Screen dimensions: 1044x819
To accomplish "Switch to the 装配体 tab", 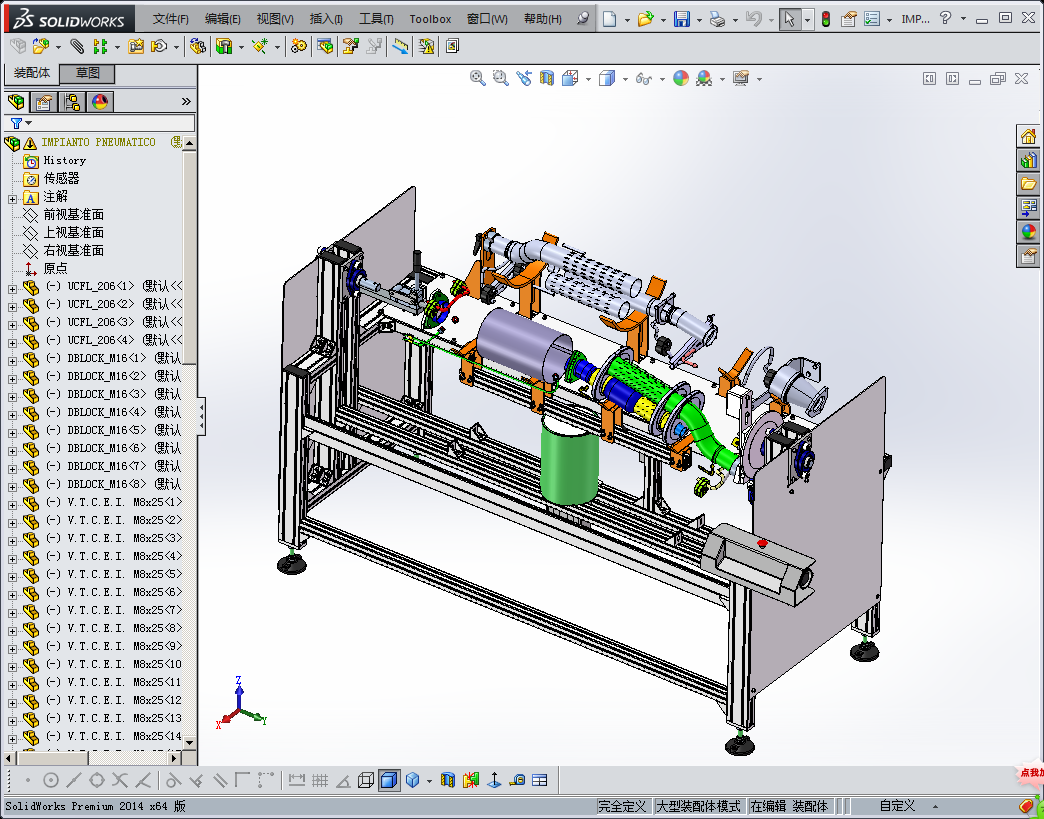I will tap(31, 73).
